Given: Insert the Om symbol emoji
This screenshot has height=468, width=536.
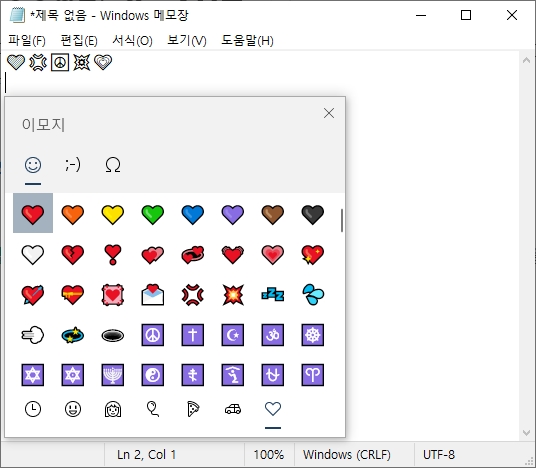Looking at the screenshot, I should tap(273, 335).
